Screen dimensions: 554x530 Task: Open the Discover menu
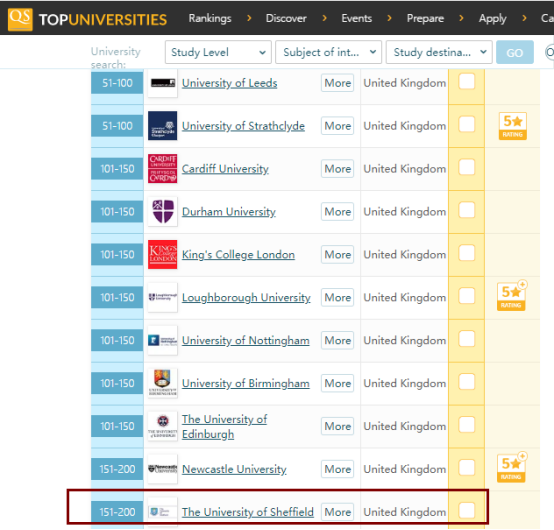pos(286,18)
